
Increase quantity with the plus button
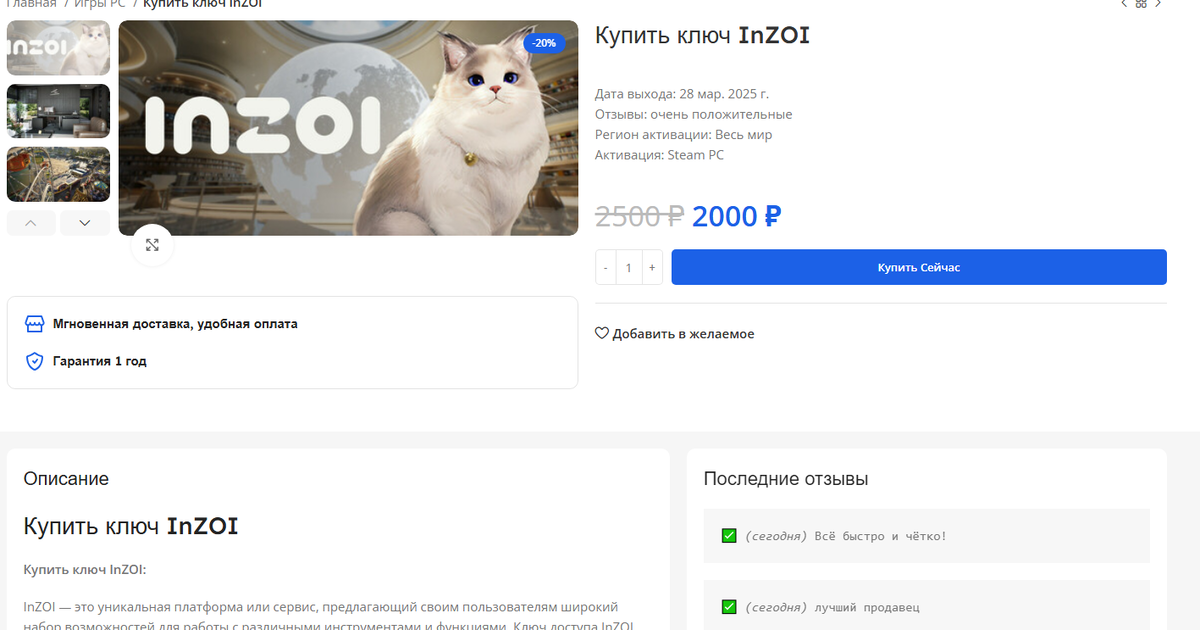(652, 268)
